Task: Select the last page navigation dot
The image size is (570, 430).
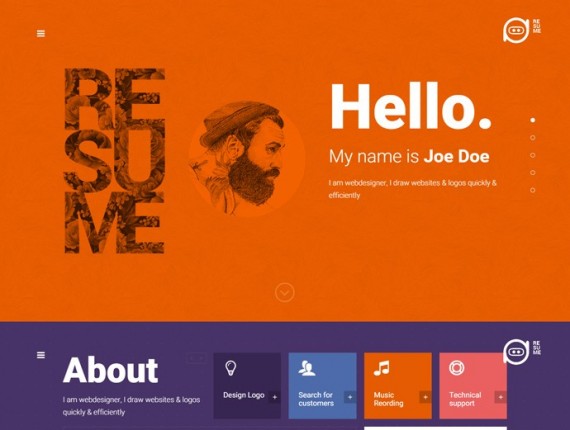Action: (x=533, y=190)
